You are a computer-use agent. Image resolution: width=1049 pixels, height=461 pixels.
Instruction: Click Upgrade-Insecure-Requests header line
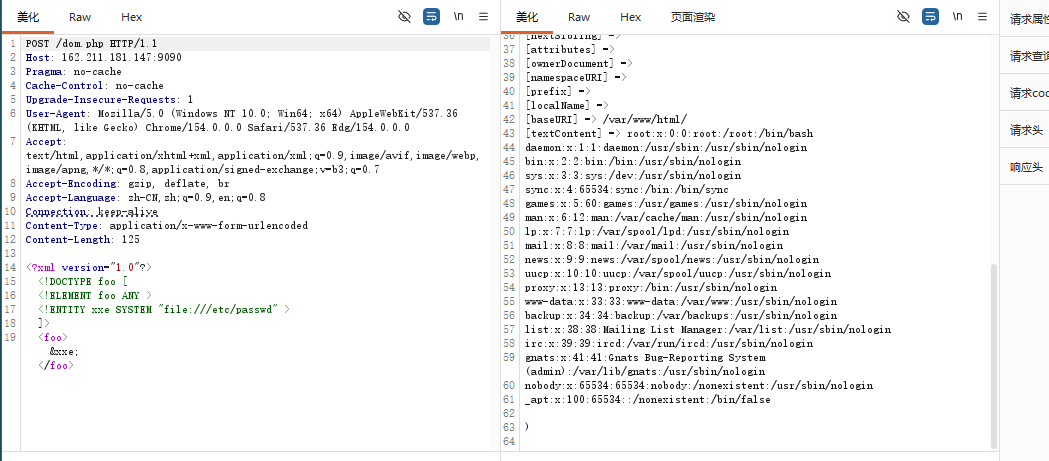109,99
